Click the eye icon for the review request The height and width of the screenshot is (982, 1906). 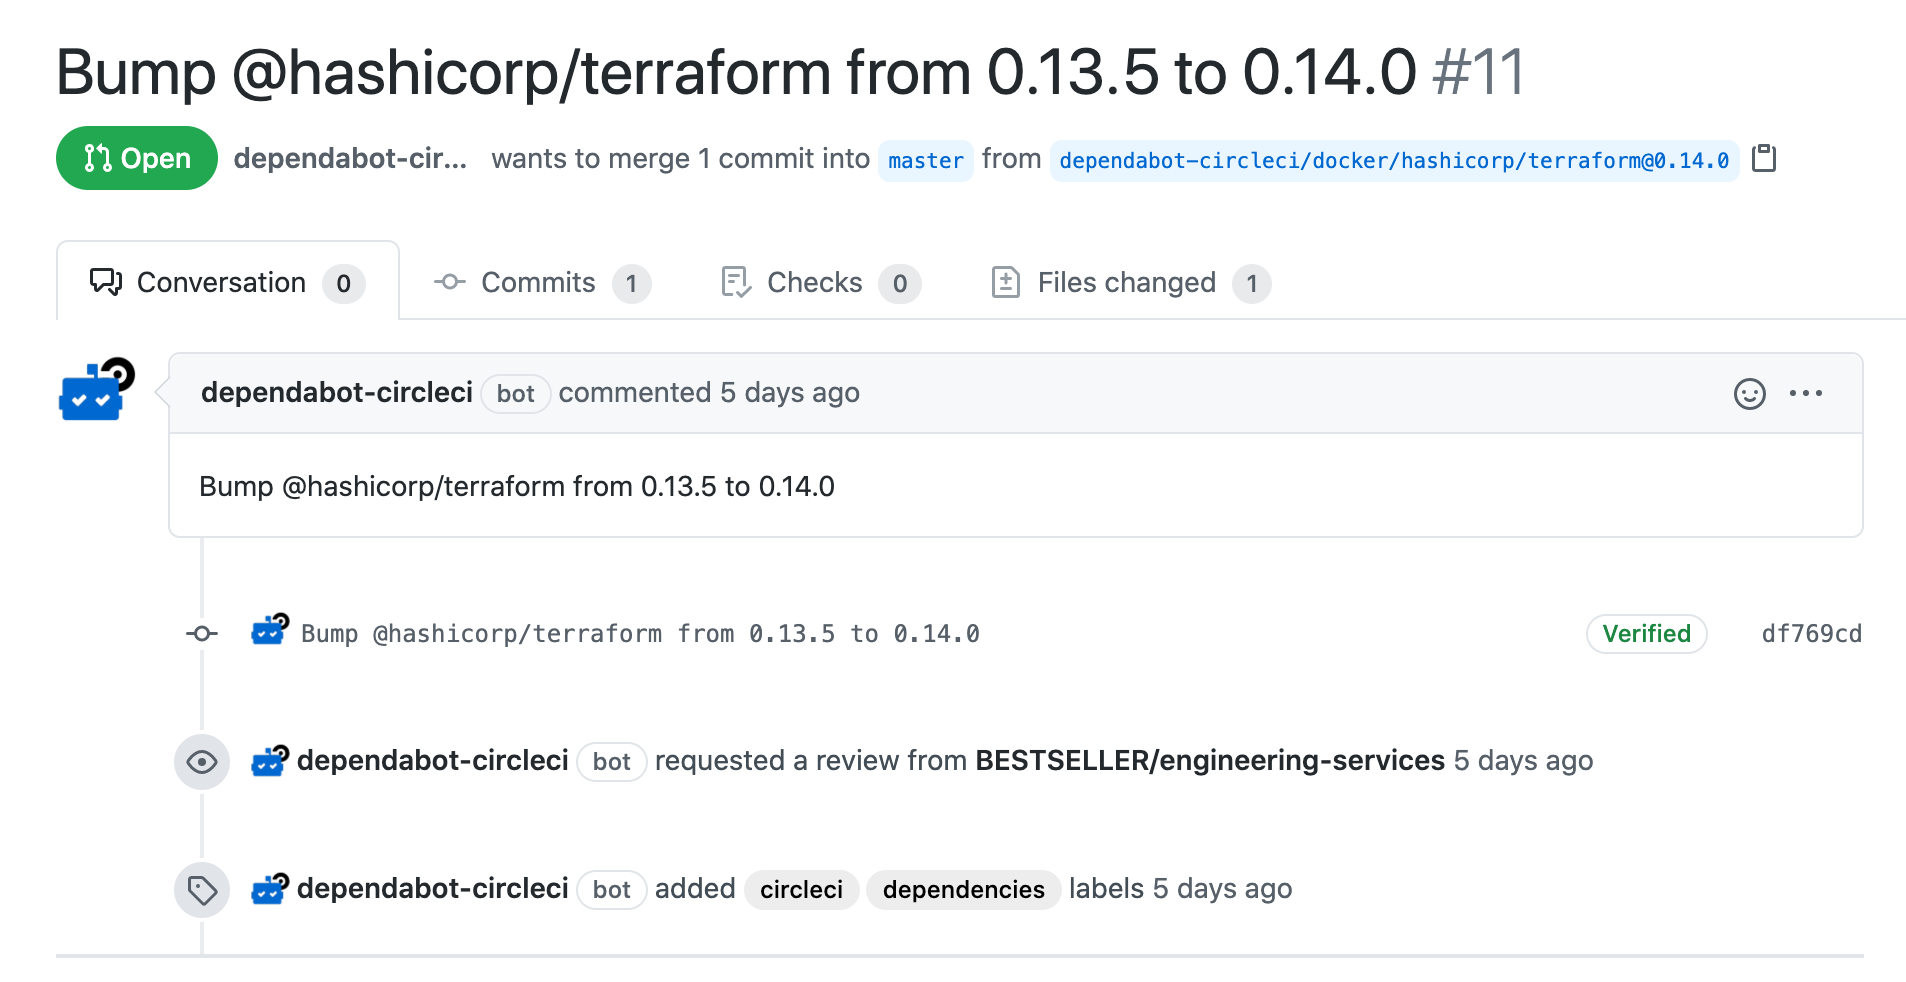(202, 762)
